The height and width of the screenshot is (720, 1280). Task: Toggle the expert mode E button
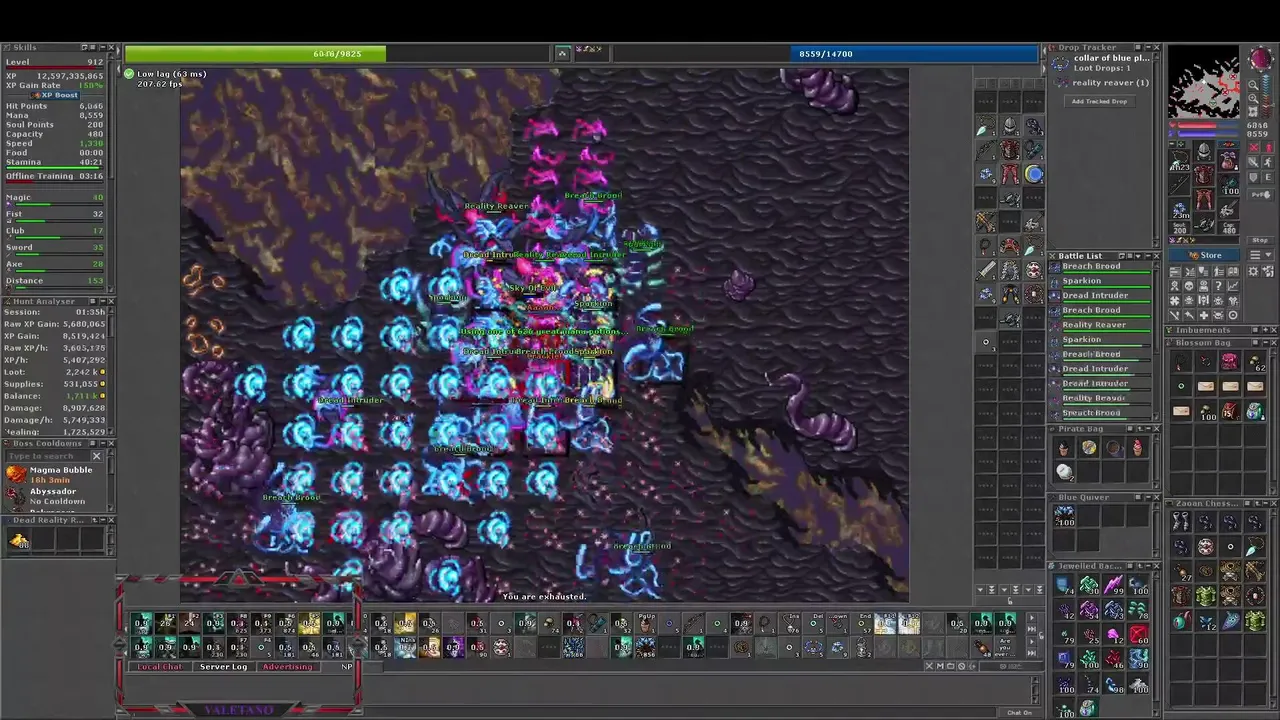[x=1268, y=177]
